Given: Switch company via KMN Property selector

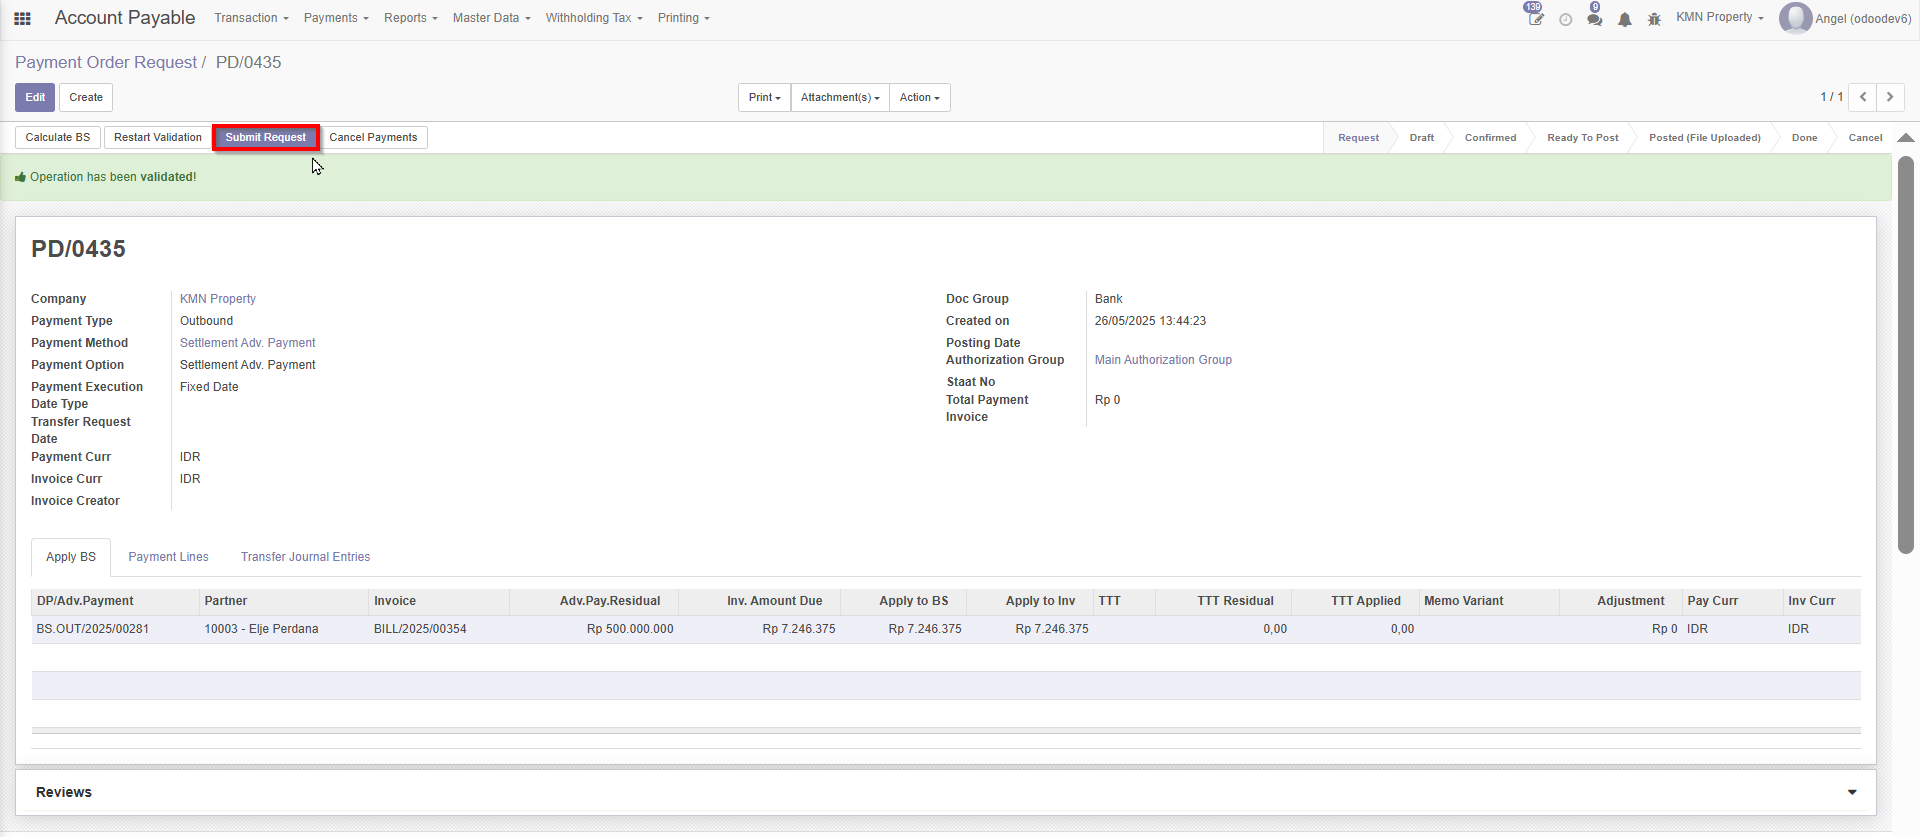Looking at the screenshot, I should point(1720,17).
